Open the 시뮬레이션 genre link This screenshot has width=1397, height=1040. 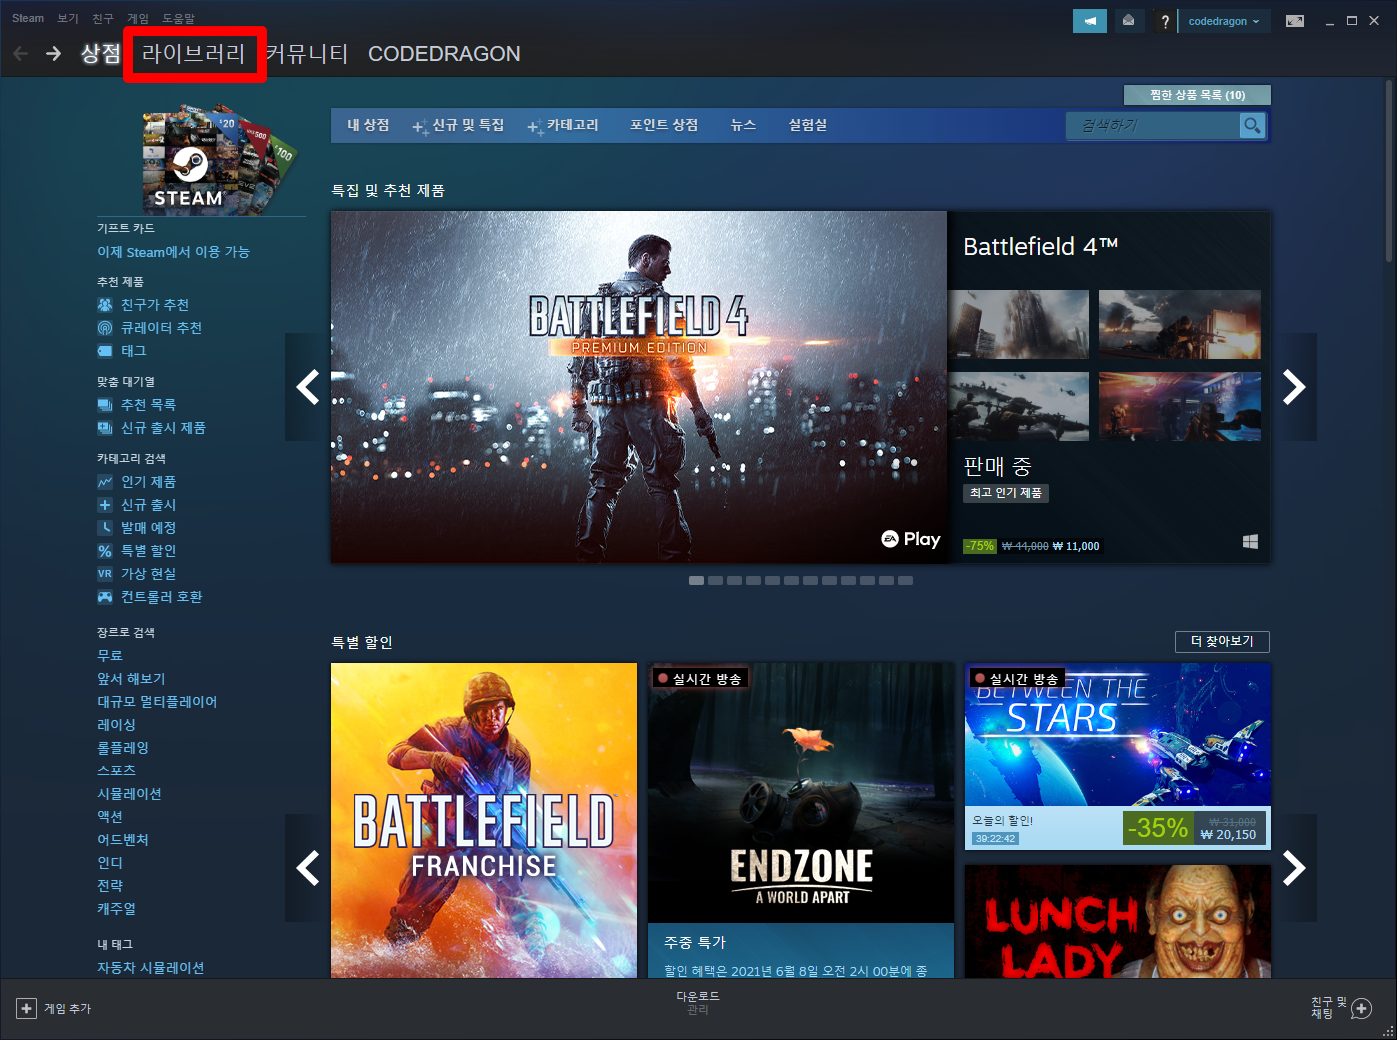click(x=129, y=794)
